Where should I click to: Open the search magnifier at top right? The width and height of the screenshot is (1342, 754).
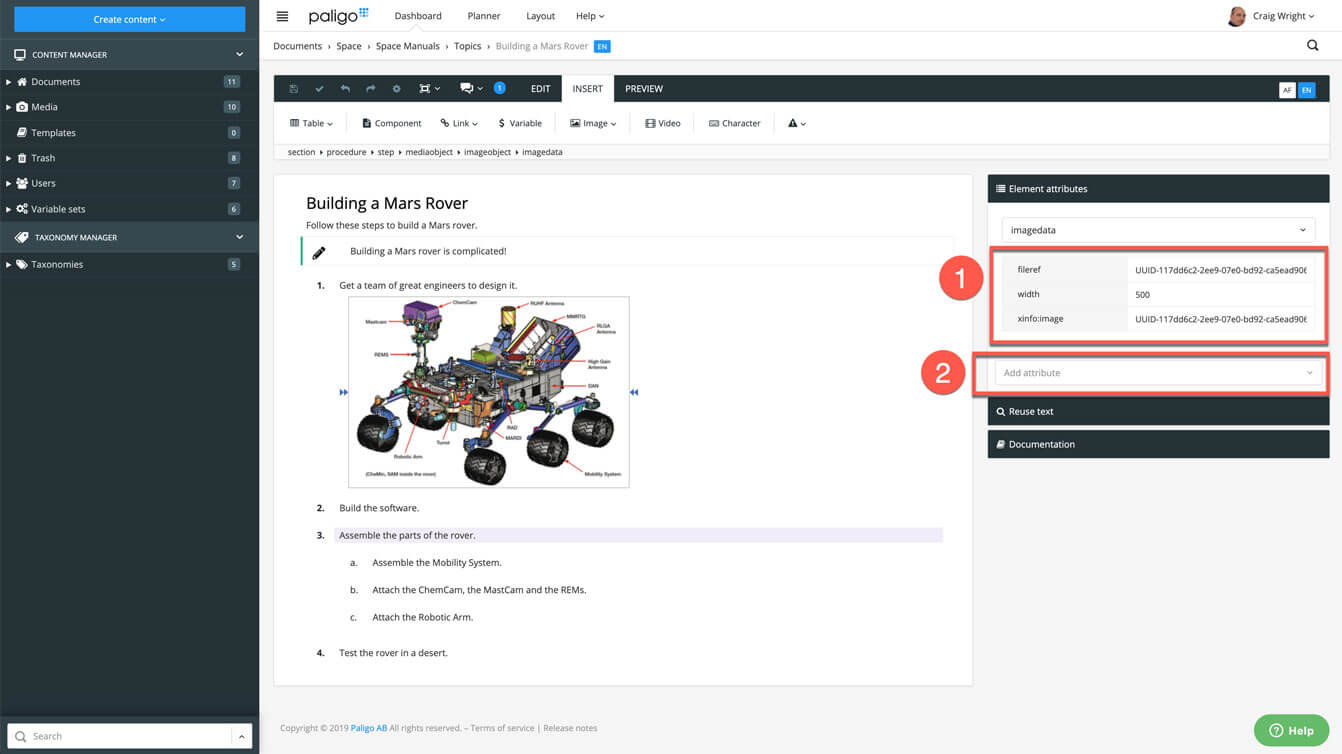1312,46
